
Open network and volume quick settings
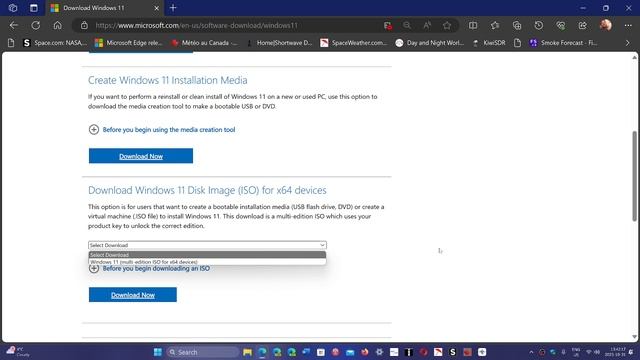click(593, 352)
